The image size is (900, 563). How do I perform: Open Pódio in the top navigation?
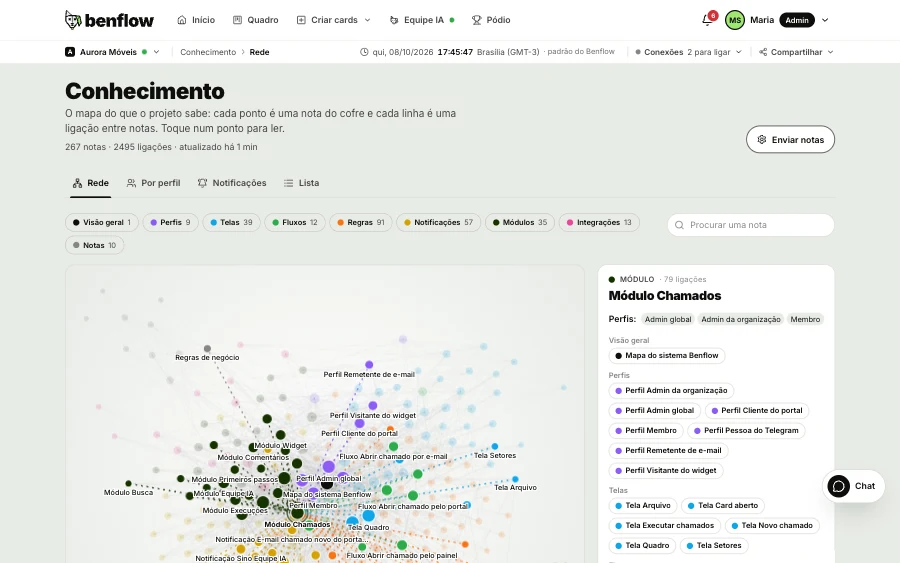[x=491, y=20]
